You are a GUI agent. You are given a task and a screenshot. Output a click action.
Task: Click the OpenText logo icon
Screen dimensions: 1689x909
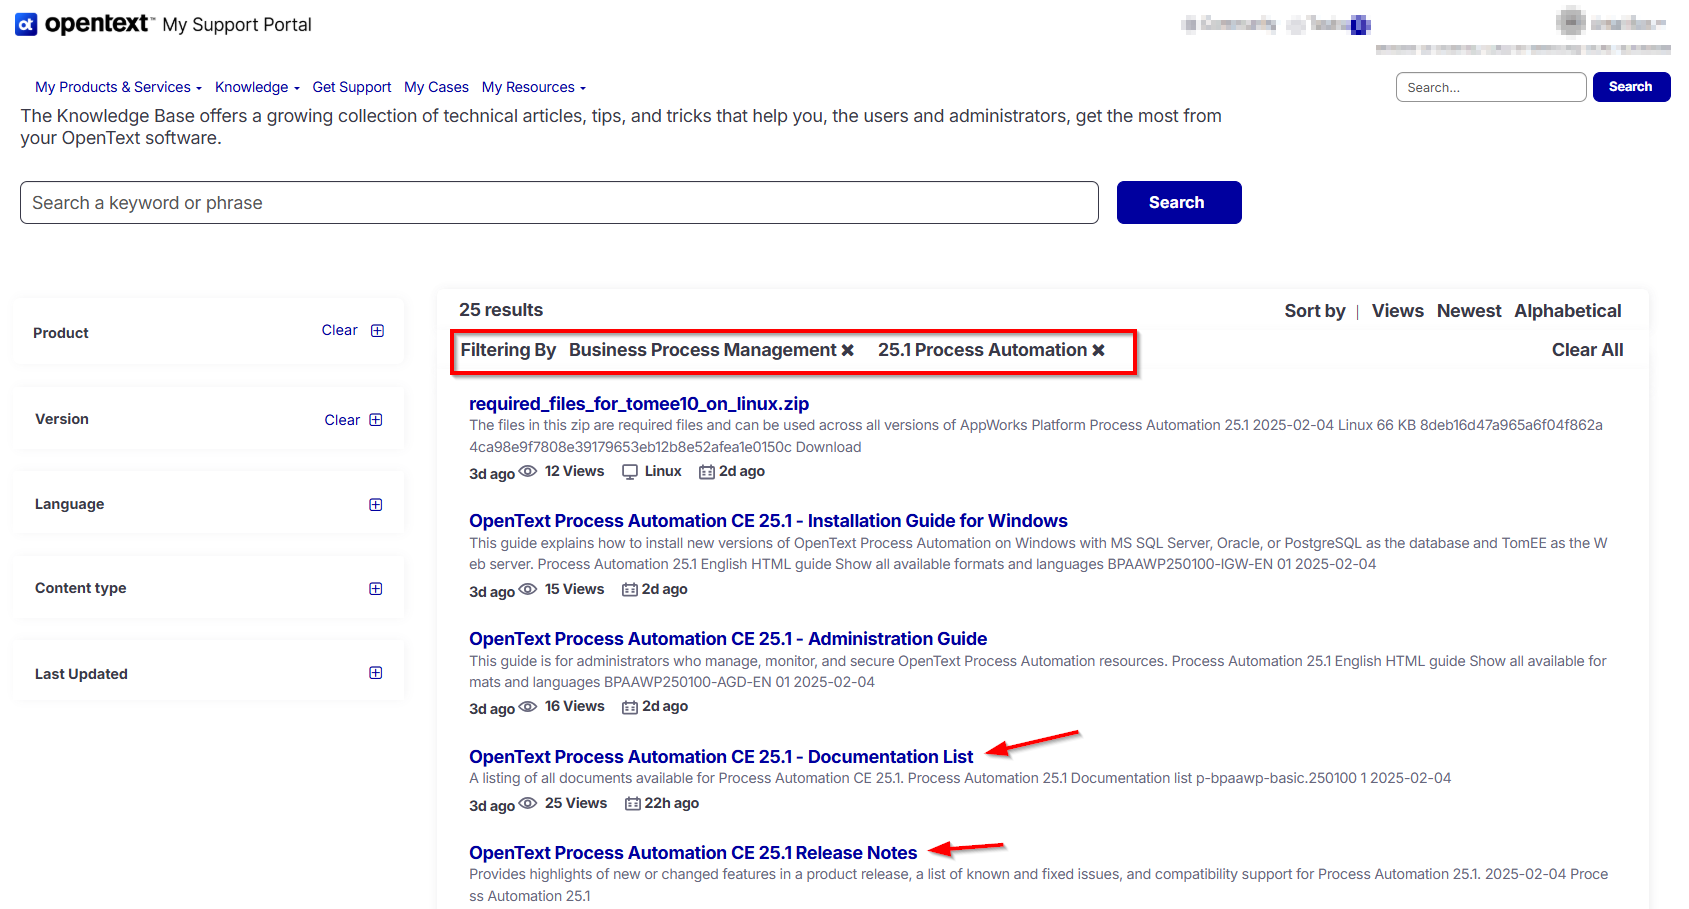[x=26, y=24]
